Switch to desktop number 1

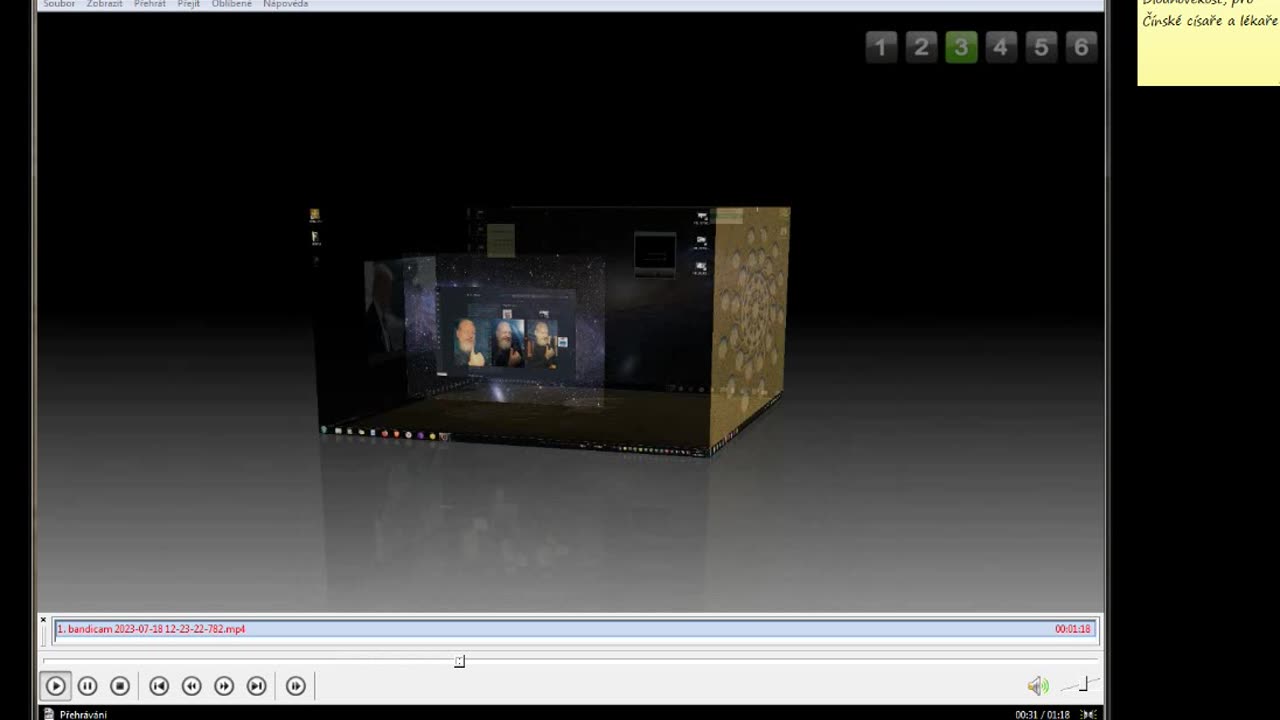[x=881, y=47]
